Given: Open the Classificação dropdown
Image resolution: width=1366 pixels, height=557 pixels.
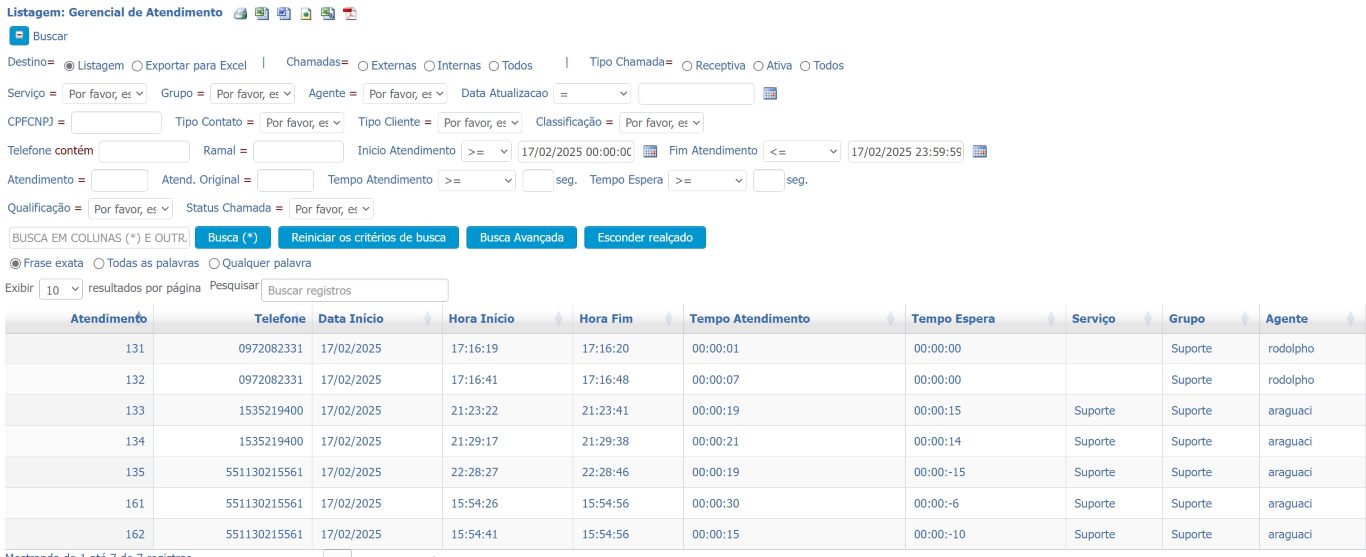Looking at the screenshot, I should (661, 123).
